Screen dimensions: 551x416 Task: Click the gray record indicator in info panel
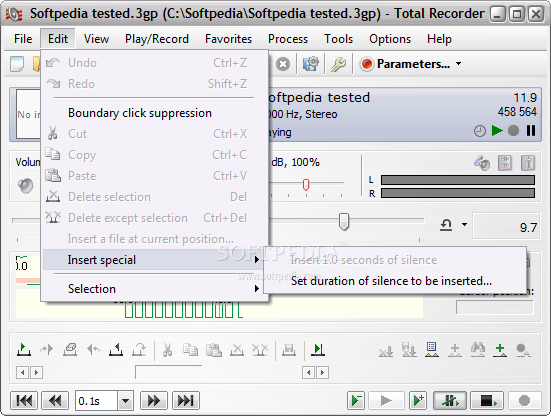(513, 131)
